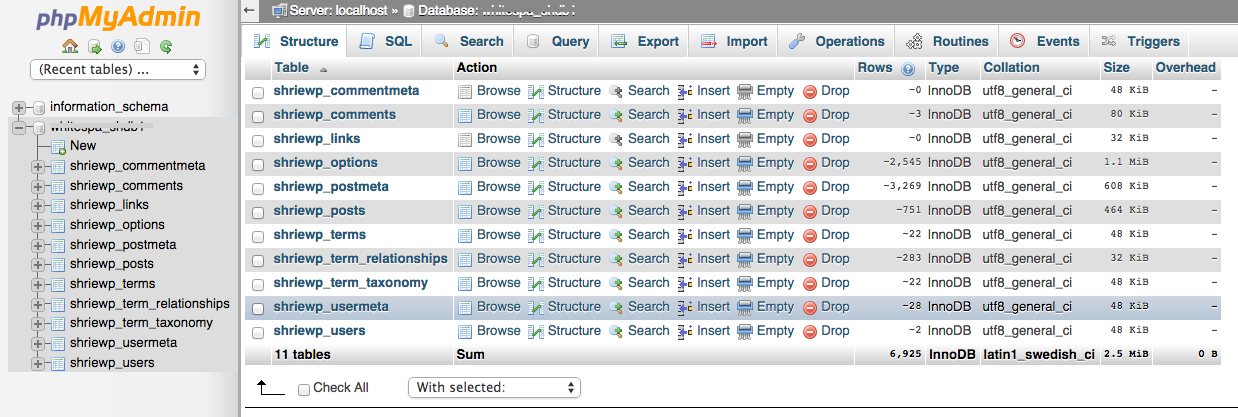1238x417 pixels.
Task: Click Search icon for shriewp_term_taxonomy
Action: (x=616, y=283)
